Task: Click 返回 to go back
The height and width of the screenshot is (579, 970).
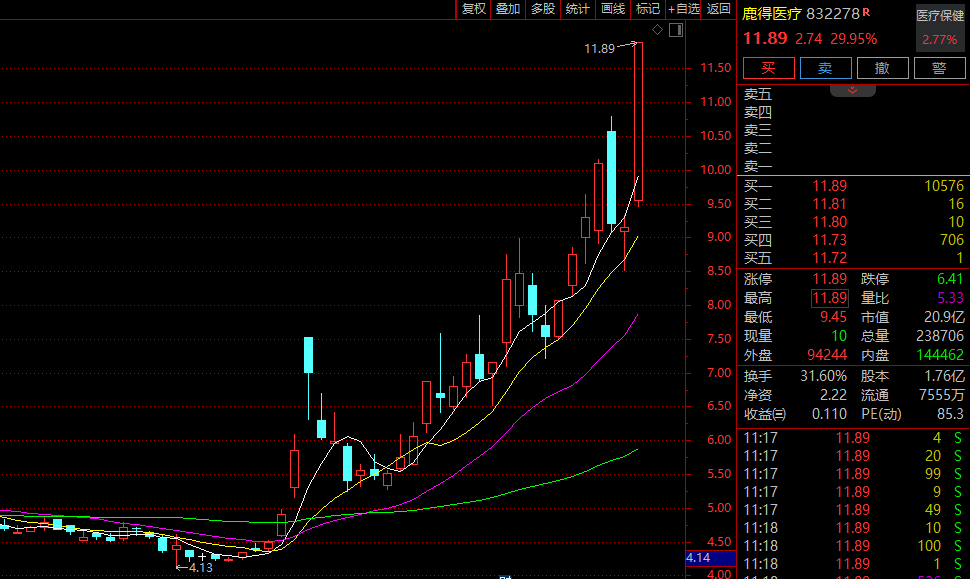Action: (719, 9)
